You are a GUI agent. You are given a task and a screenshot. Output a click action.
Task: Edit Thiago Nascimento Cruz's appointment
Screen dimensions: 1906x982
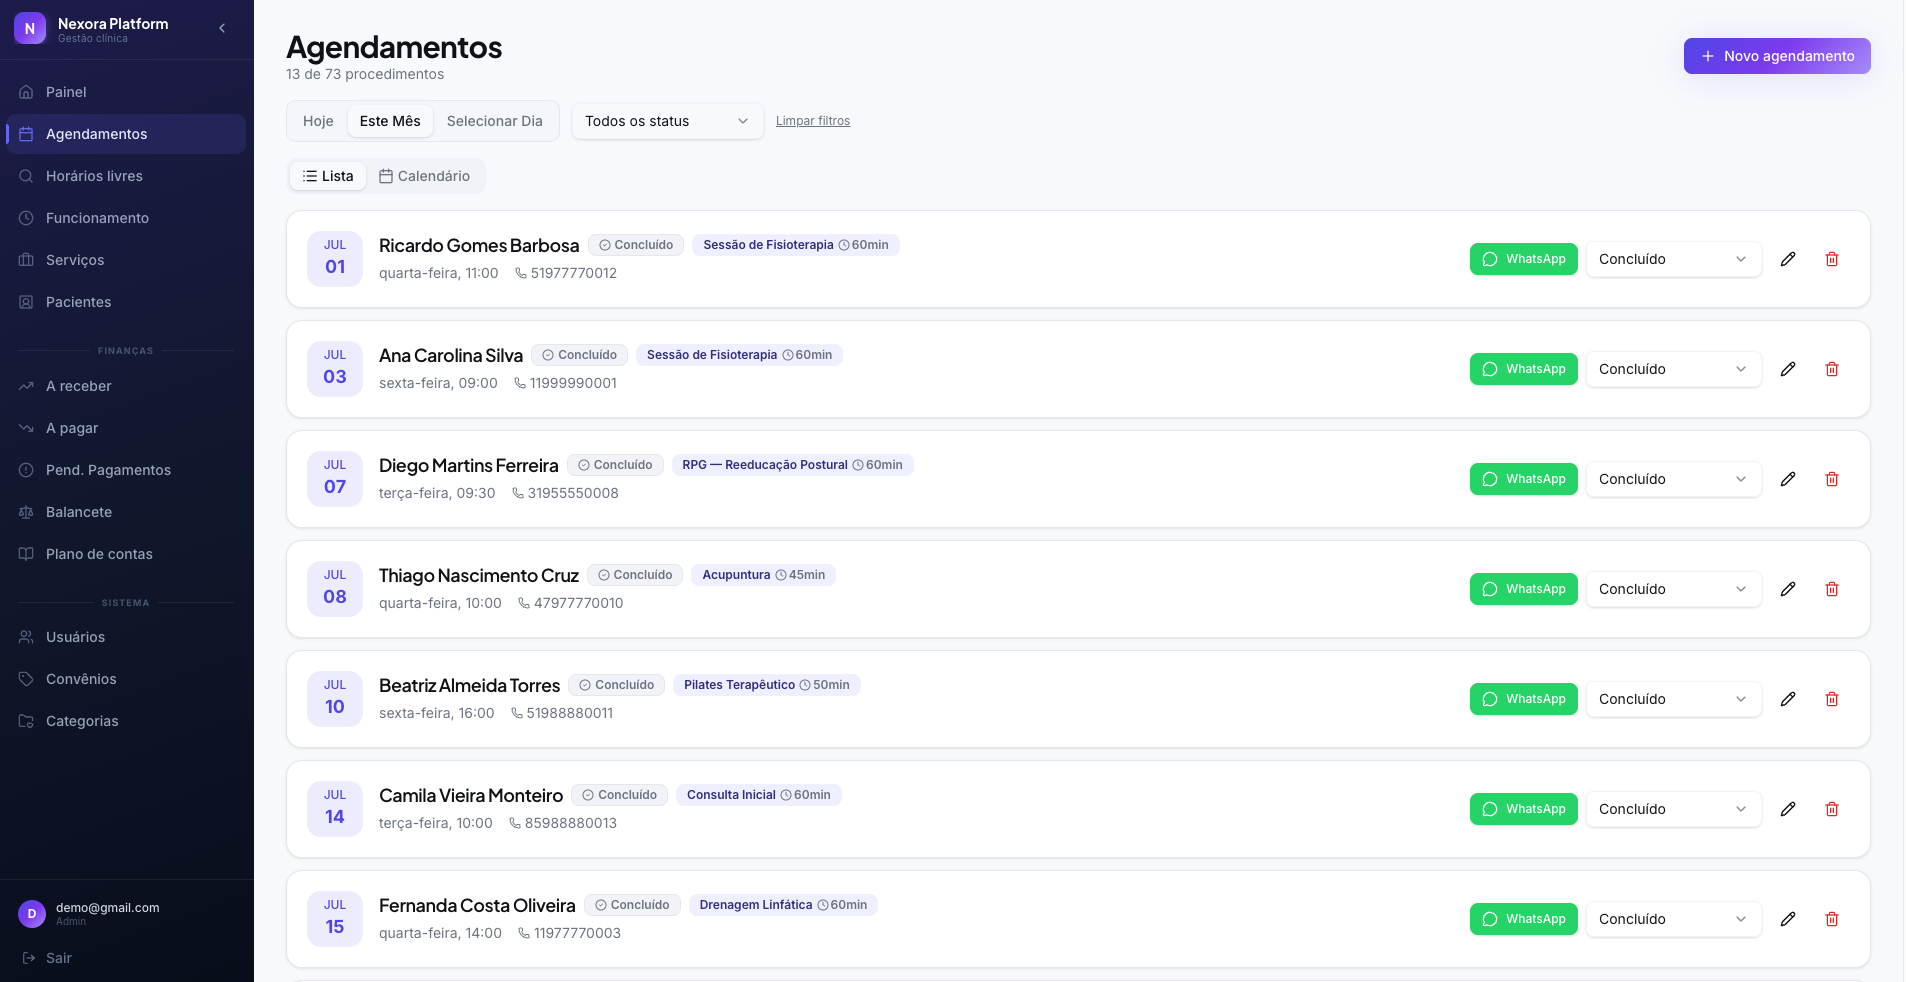point(1788,589)
